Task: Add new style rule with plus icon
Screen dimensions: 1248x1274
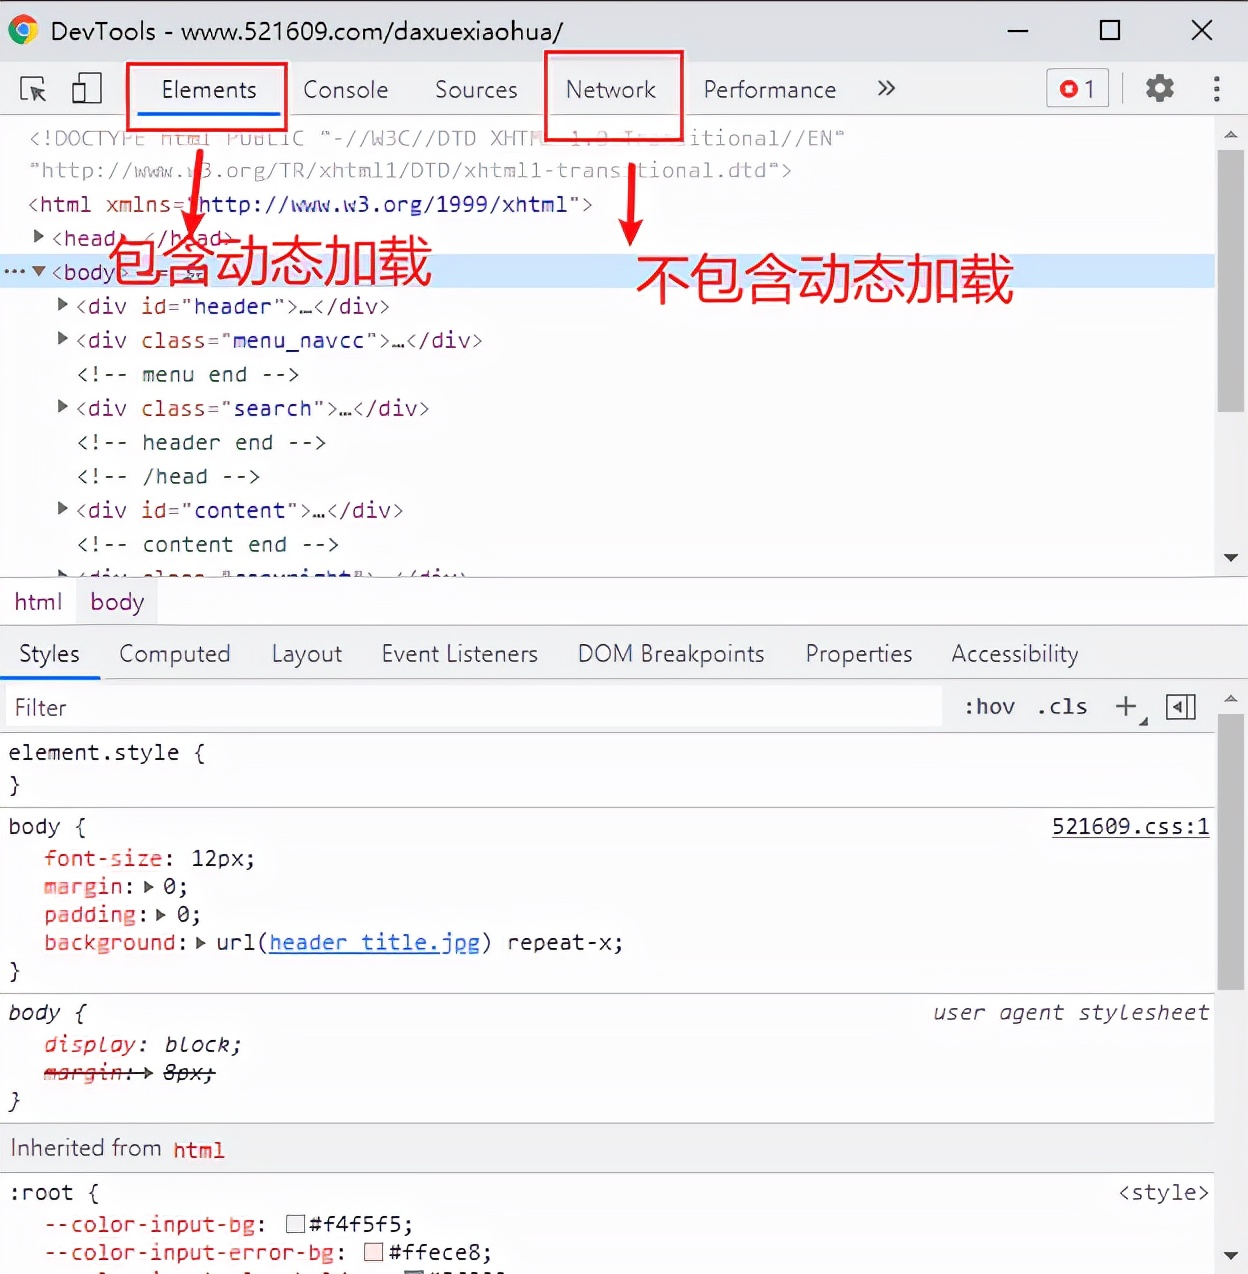Action: tap(1126, 707)
